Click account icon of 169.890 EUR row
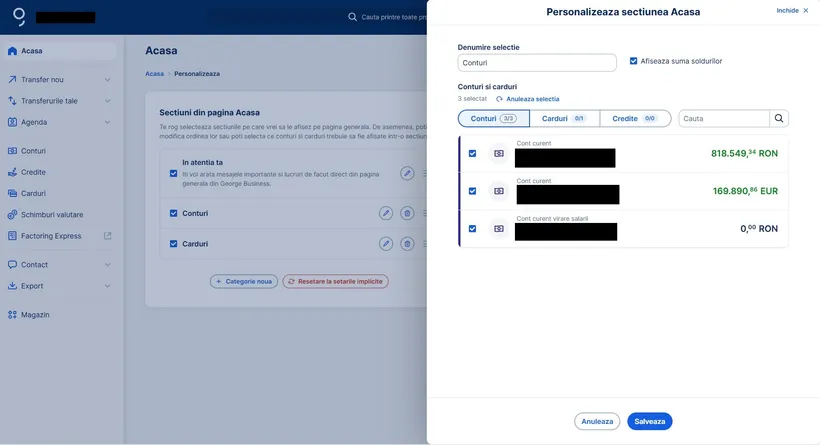The height and width of the screenshot is (445, 820). [x=499, y=191]
